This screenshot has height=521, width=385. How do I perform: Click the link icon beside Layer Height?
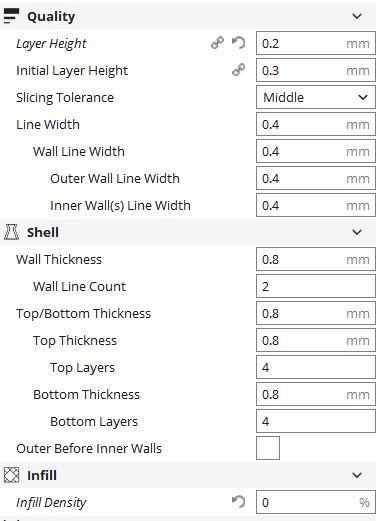pos(217,43)
